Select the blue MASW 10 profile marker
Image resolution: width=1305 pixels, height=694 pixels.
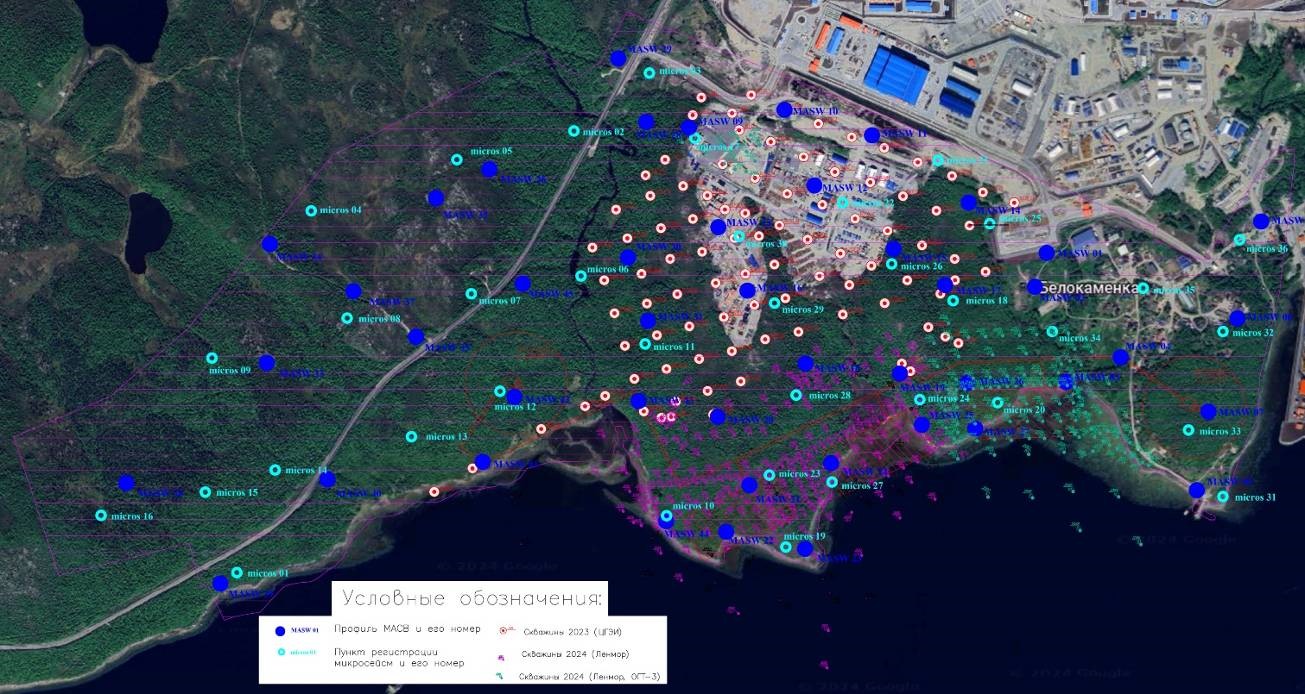[x=784, y=109]
